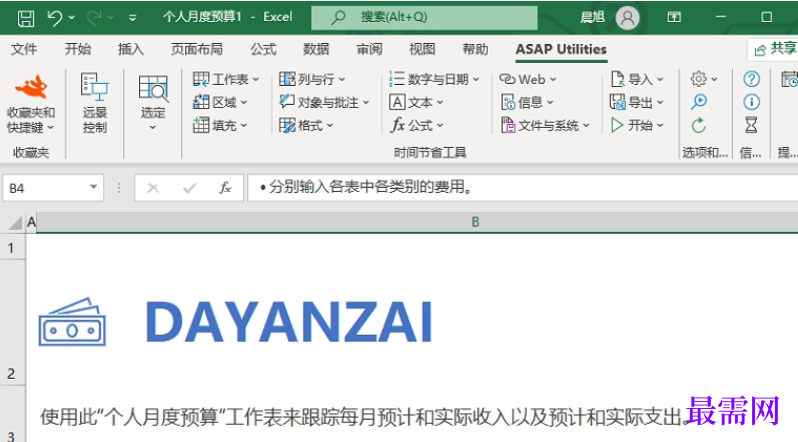The width and height of the screenshot is (798, 442).
Task: Click the green rerun last tool icon
Action: tap(699, 125)
